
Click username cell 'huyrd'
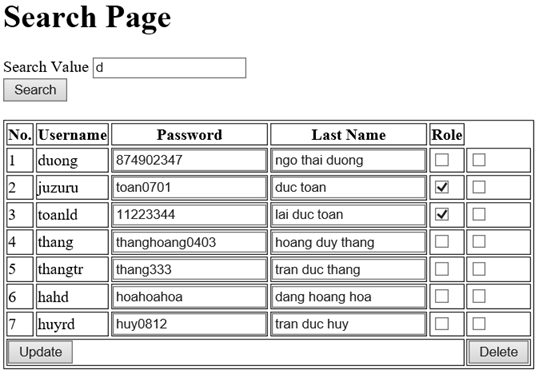[x=72, y=324]
